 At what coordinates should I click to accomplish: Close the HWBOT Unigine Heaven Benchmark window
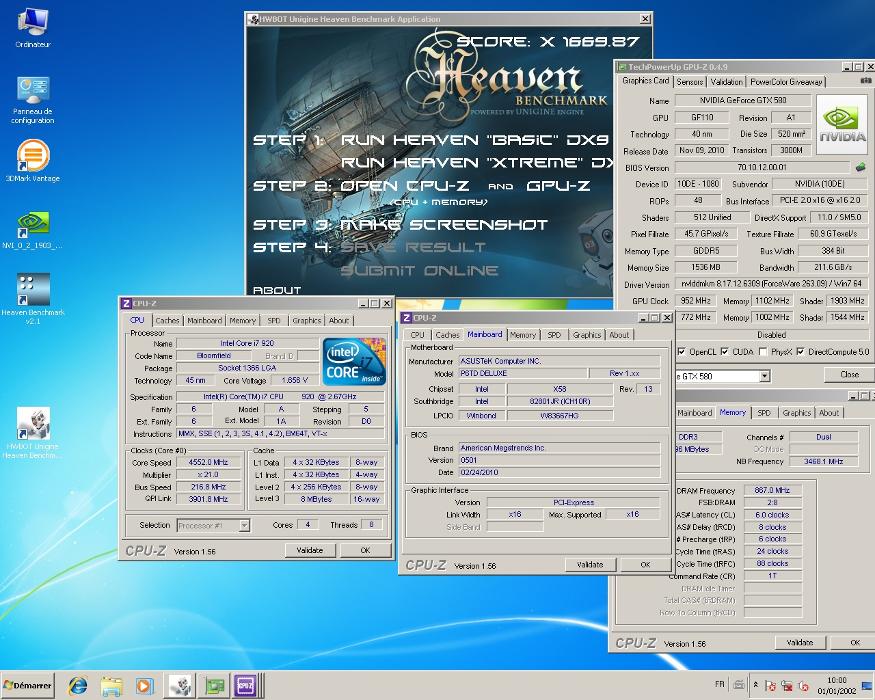pyautogui.click(x=645, y=19)
